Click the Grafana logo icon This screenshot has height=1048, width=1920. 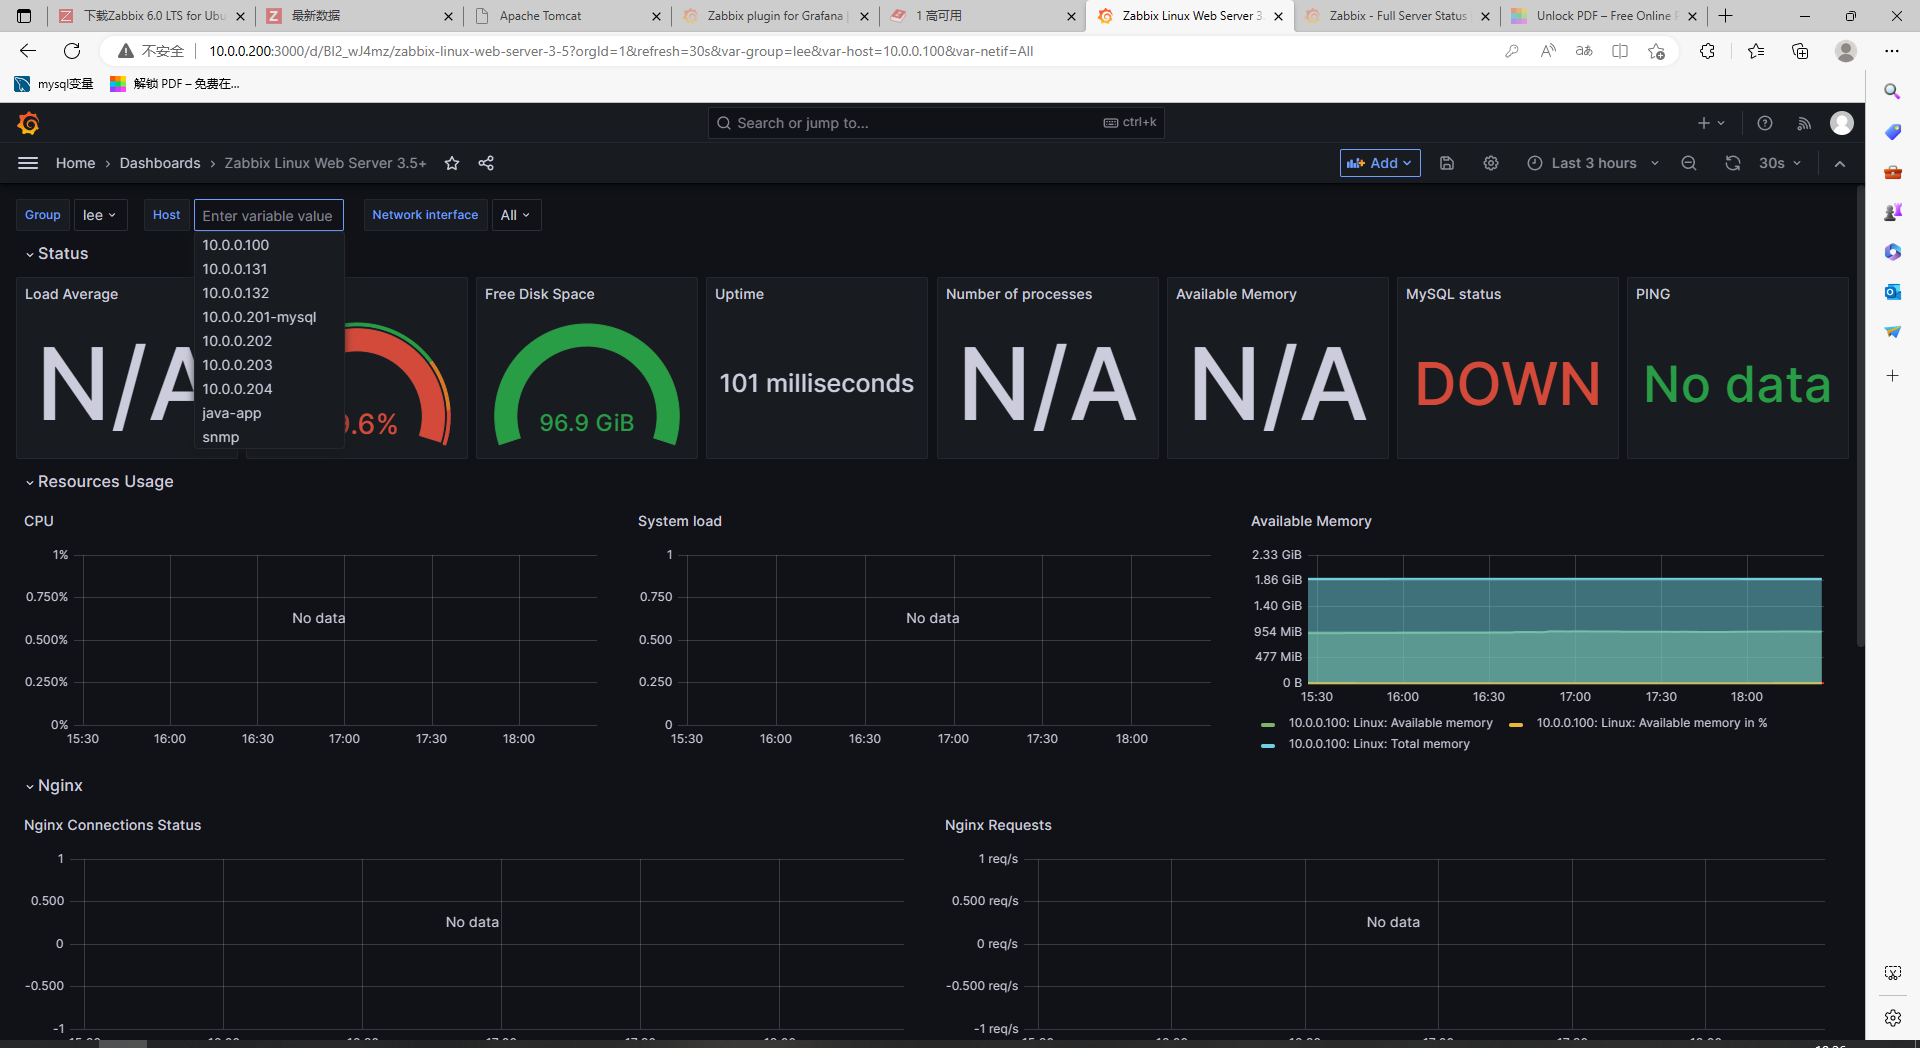point(28,123)
